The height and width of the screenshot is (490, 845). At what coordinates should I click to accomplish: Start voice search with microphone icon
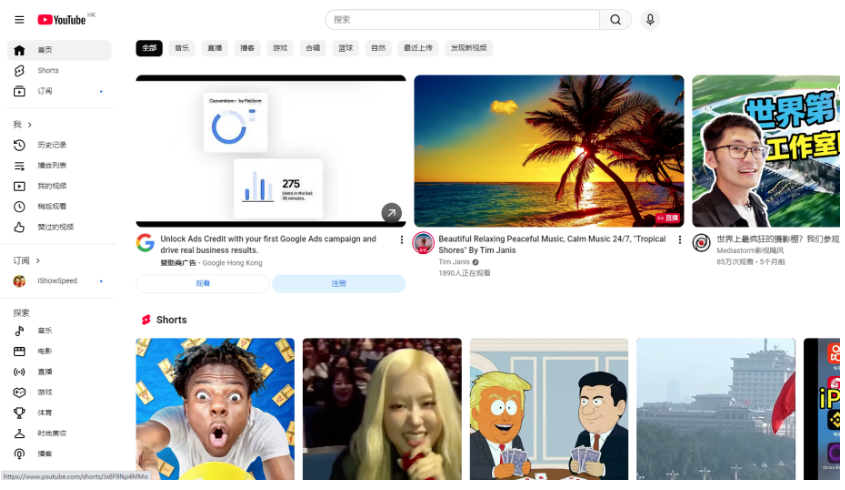click(650, 20)
